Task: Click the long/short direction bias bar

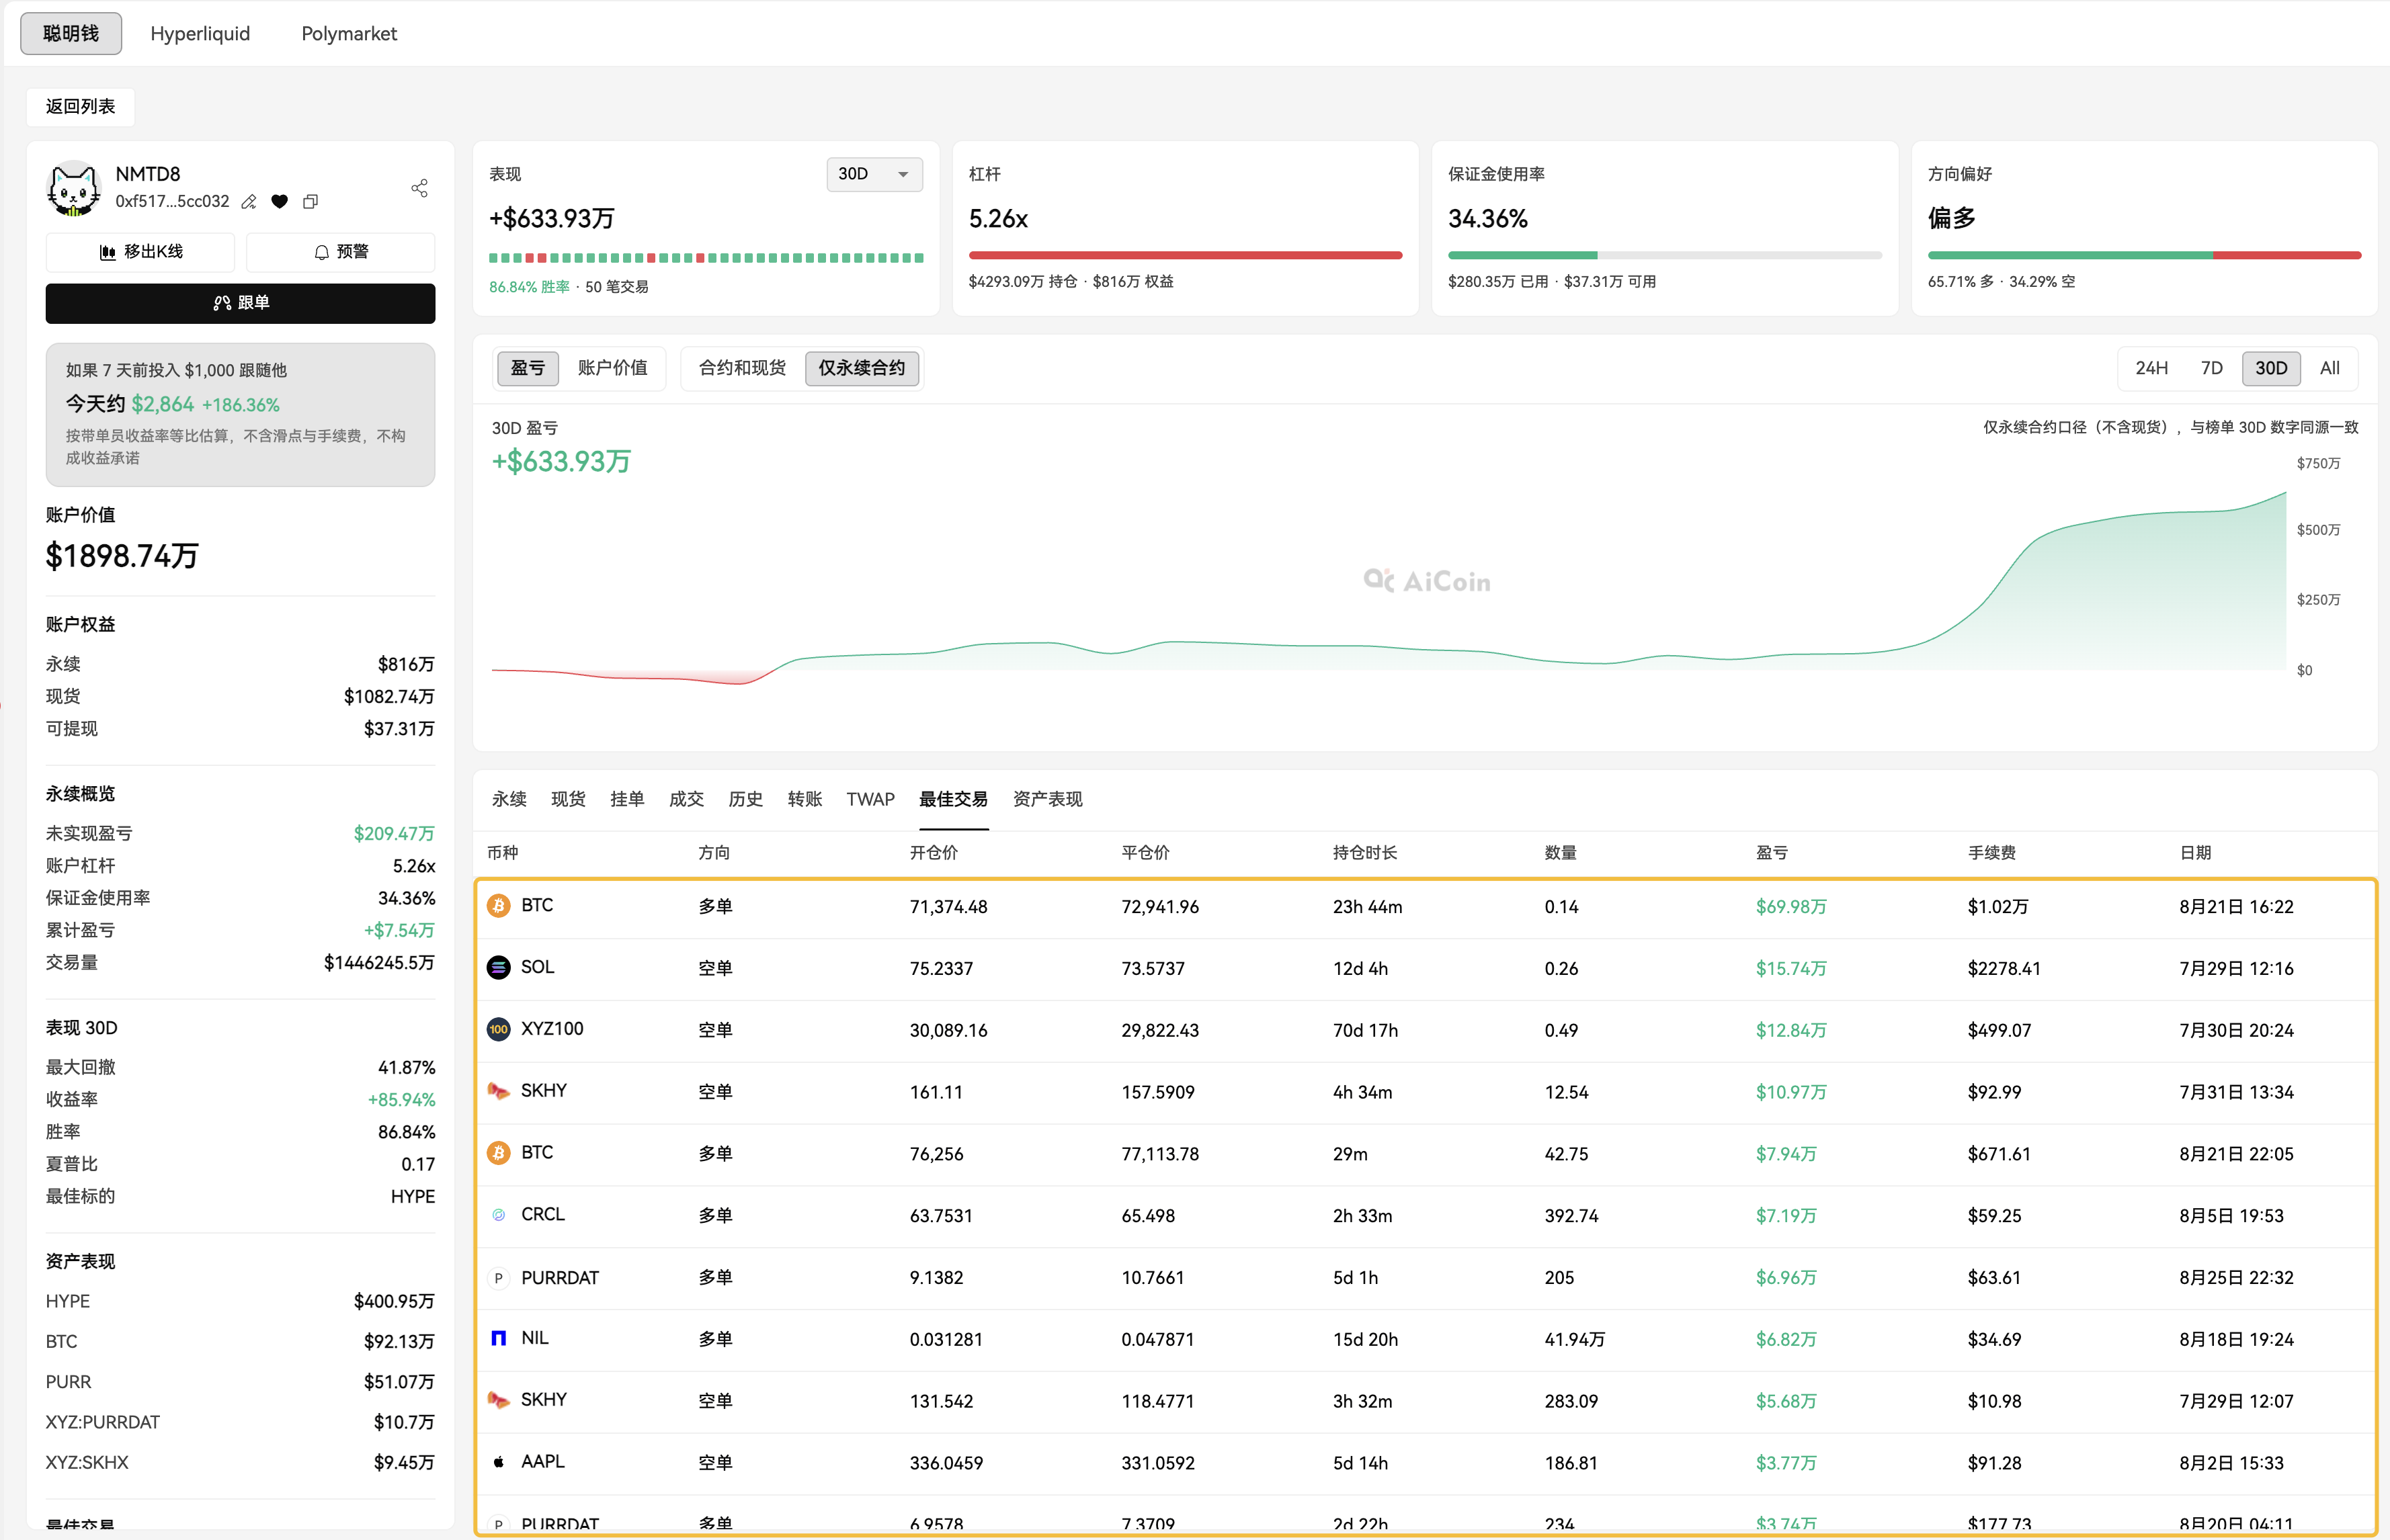Action: tap(2144, 255)
